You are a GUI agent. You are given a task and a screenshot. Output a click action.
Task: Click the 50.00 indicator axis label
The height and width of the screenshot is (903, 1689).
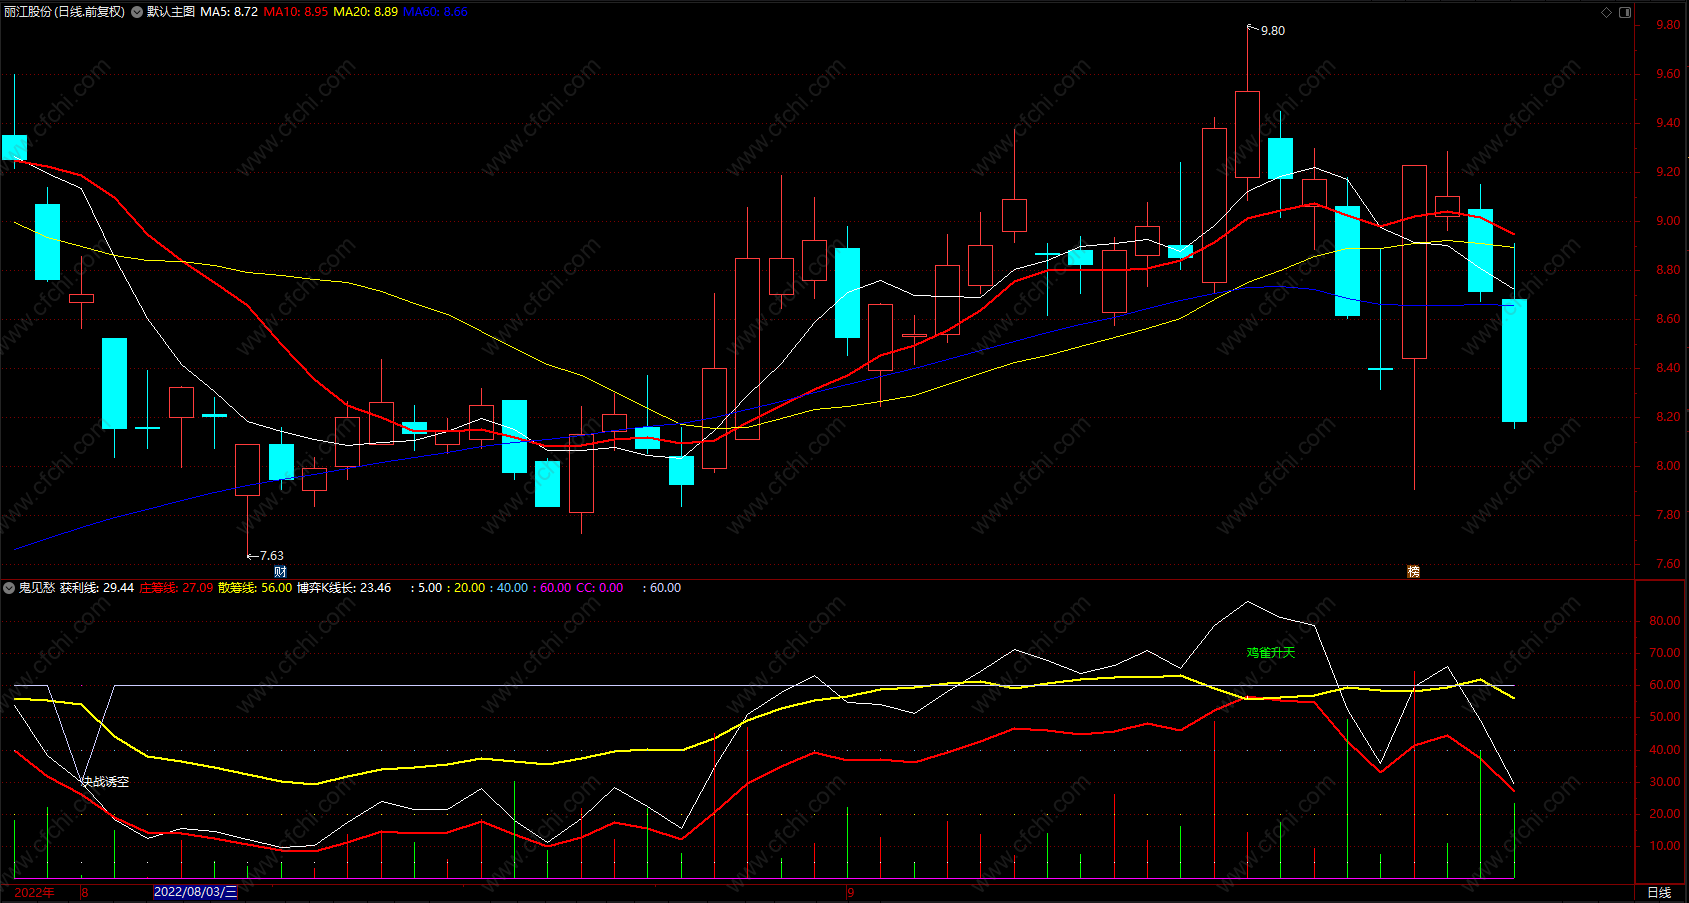(x=1665, y=717)
